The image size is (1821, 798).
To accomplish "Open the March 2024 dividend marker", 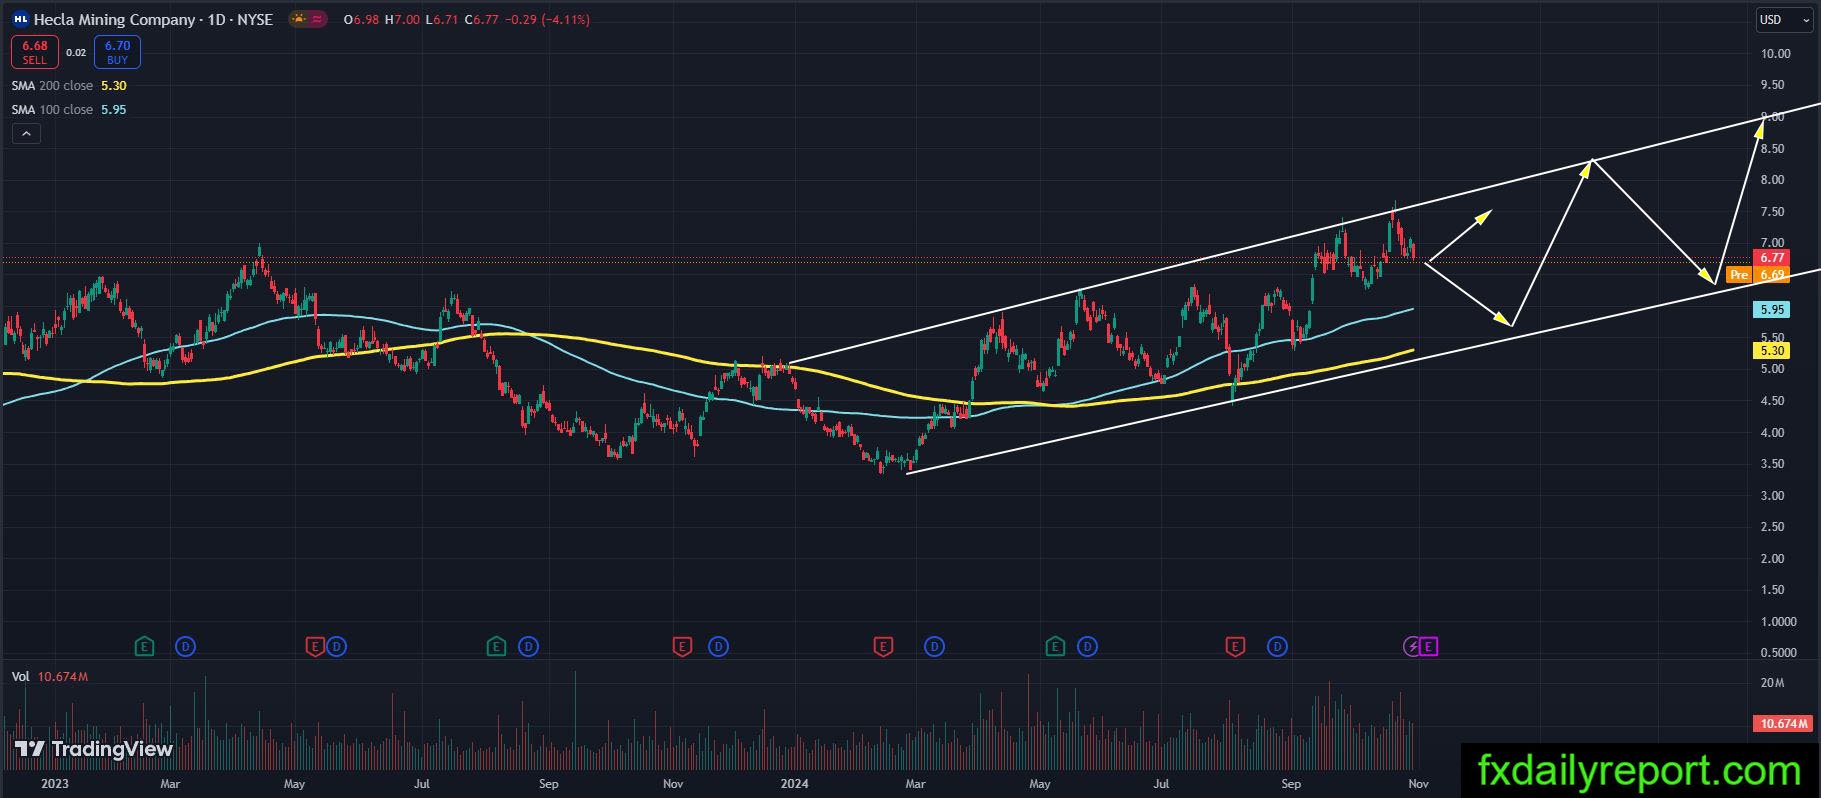I will 934,647.
